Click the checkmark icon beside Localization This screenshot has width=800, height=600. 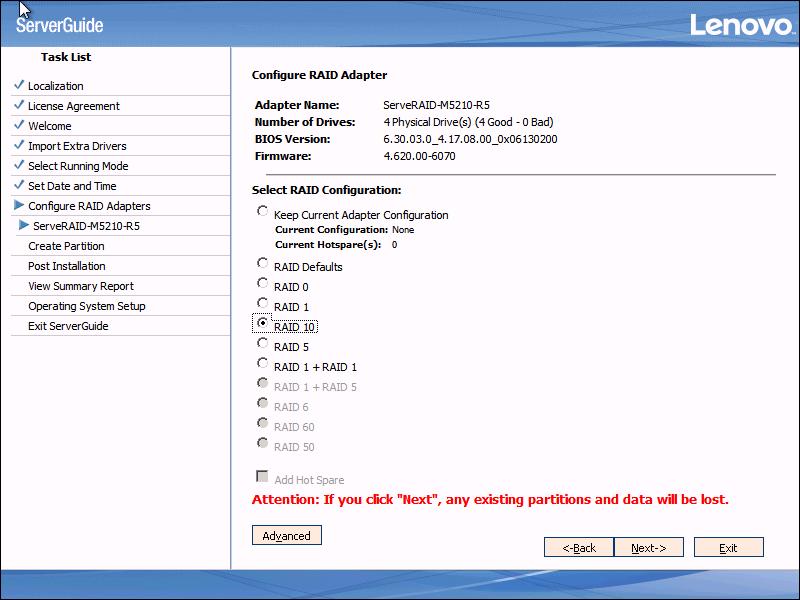(x=18, y=85)
